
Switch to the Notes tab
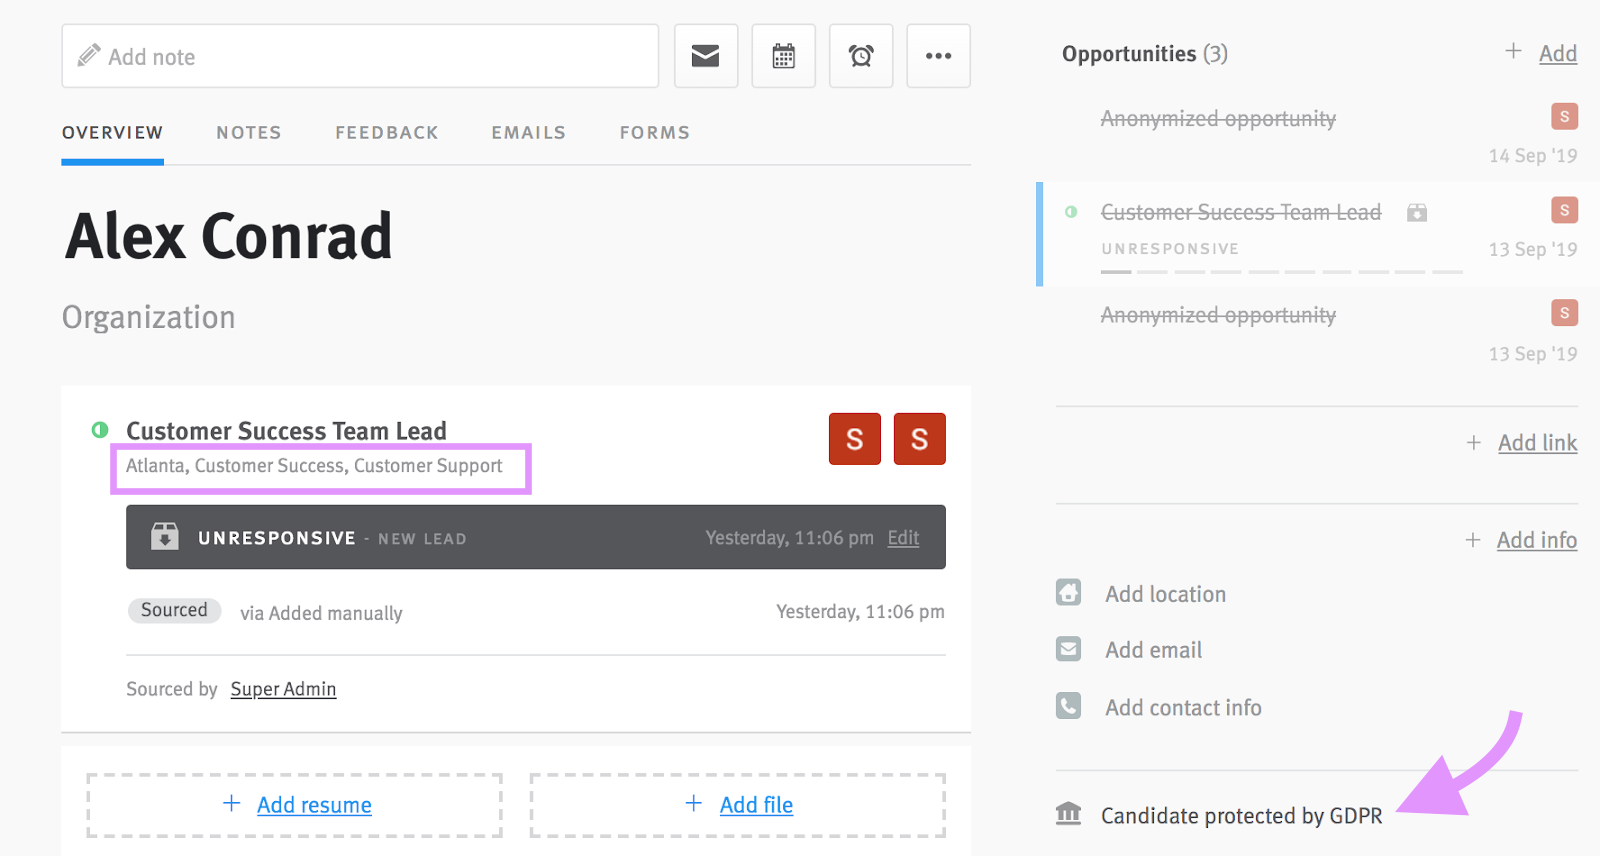coord(249,133)
